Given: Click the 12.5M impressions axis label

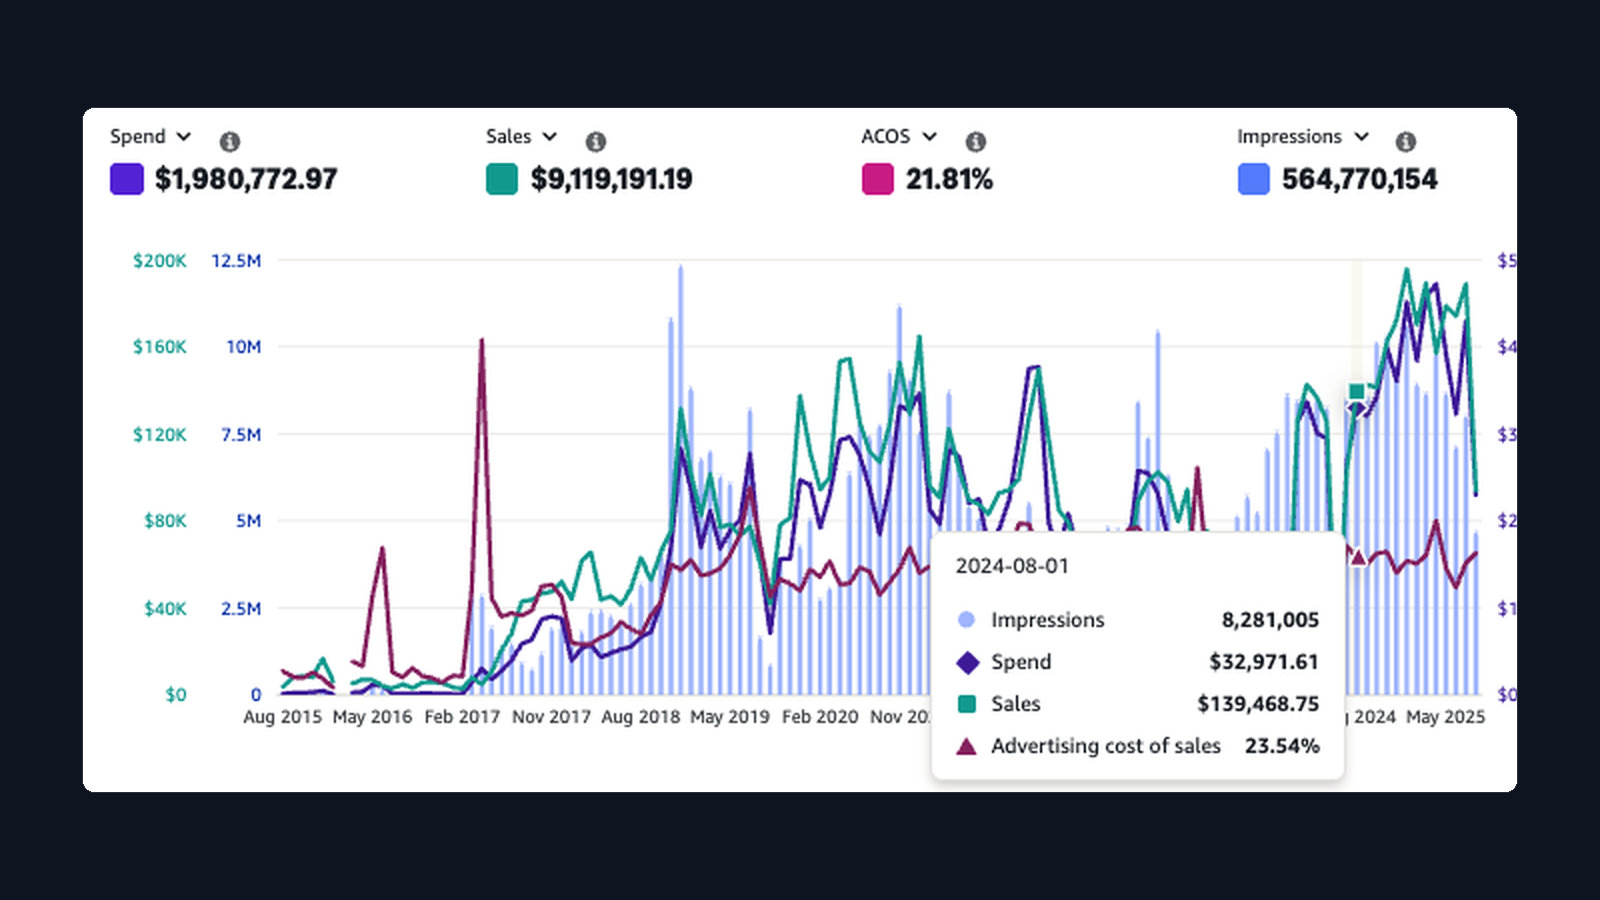Looking at the screenshot, I should tap(236, 261).
